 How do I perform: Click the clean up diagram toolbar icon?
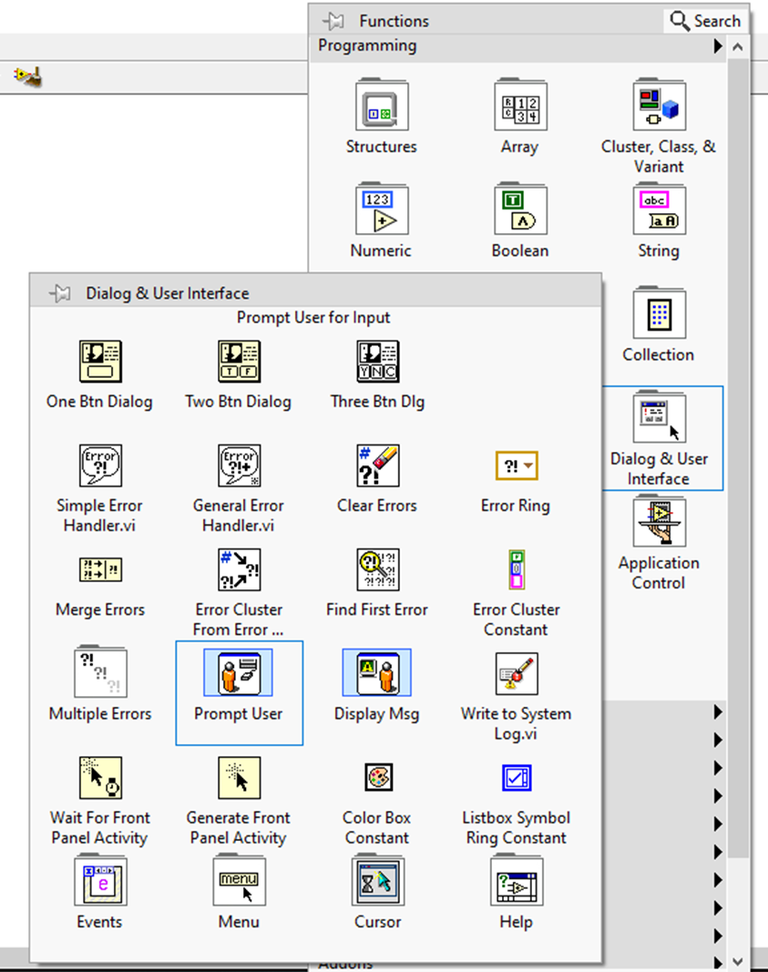point(29,76)
